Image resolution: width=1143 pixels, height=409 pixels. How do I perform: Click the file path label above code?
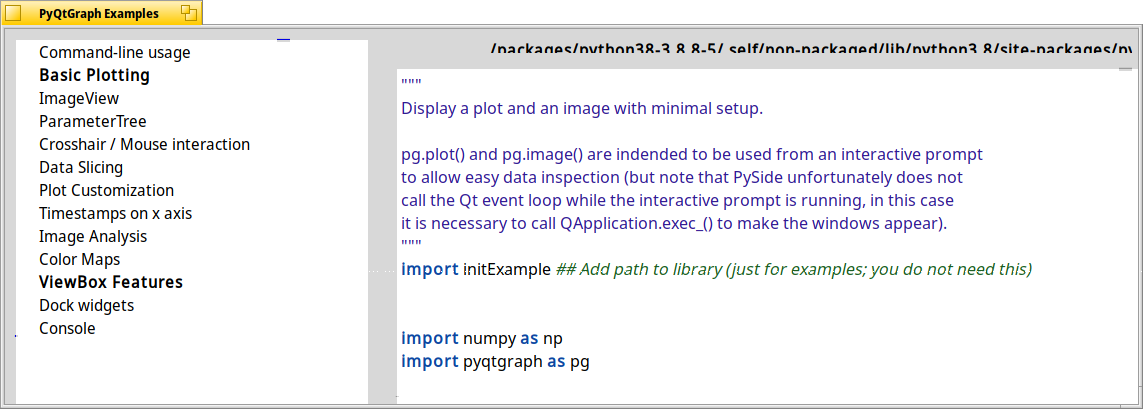(x=811, y=49)
